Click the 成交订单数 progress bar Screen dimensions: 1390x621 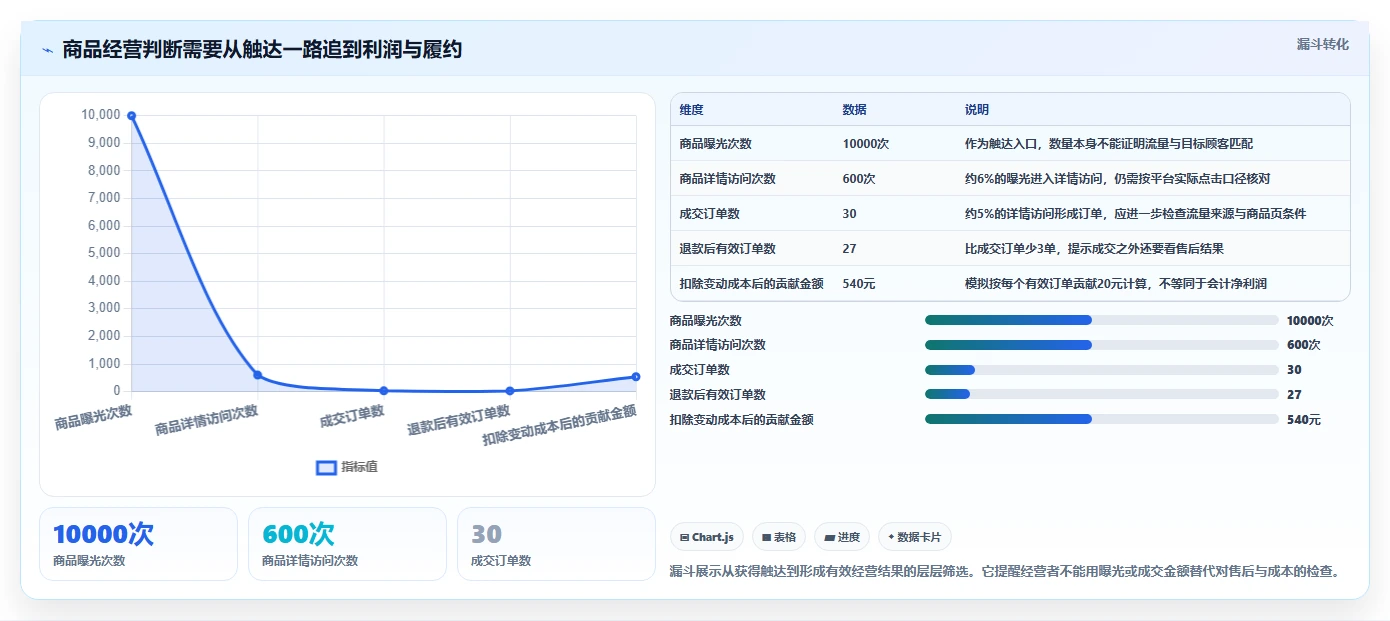click(x=1101, y=370)
